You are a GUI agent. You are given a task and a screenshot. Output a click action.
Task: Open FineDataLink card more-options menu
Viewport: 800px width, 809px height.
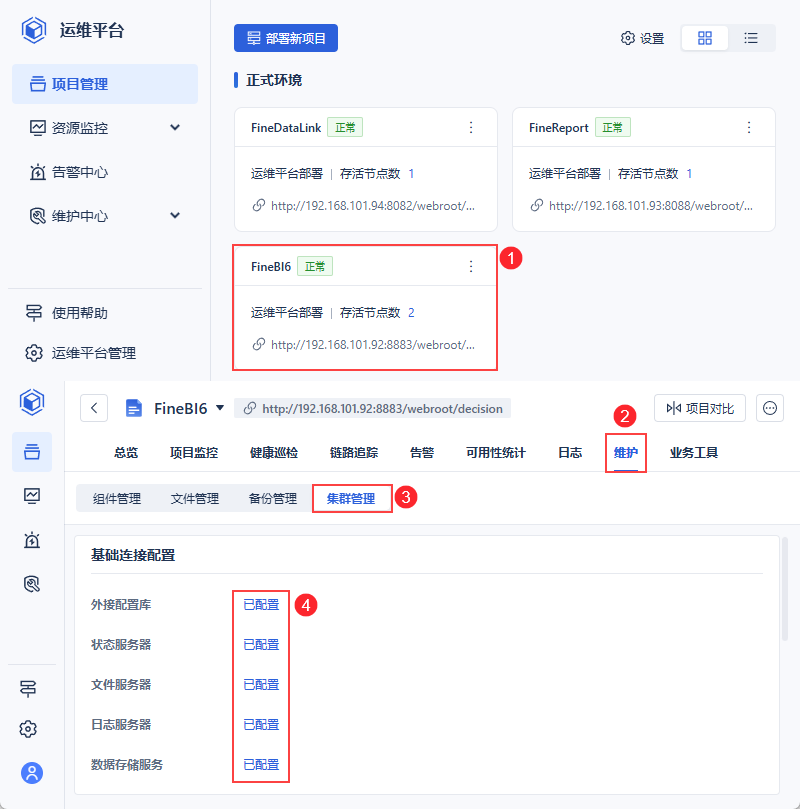coord(471,127)
